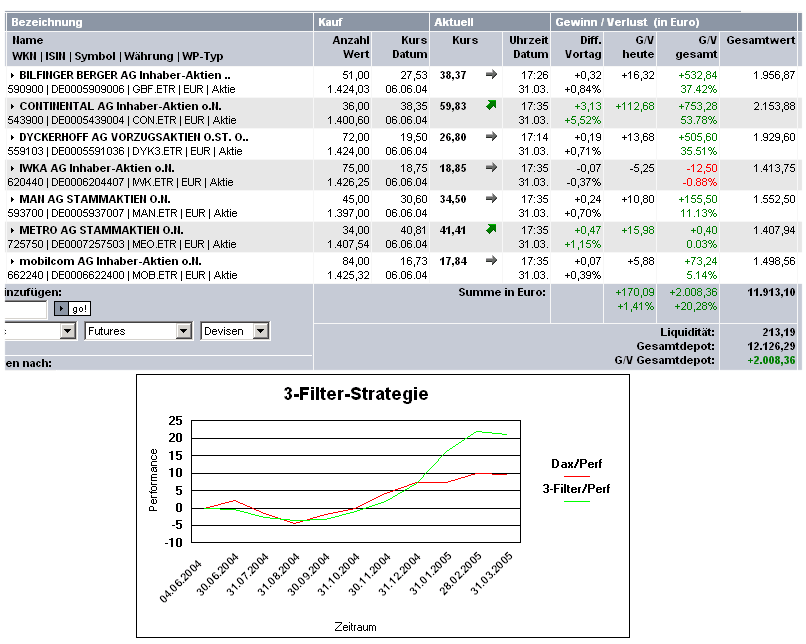The height and width of the screenshot is (644, 806).
Task: Click the go! button
Action: click(x=72, y=308)
